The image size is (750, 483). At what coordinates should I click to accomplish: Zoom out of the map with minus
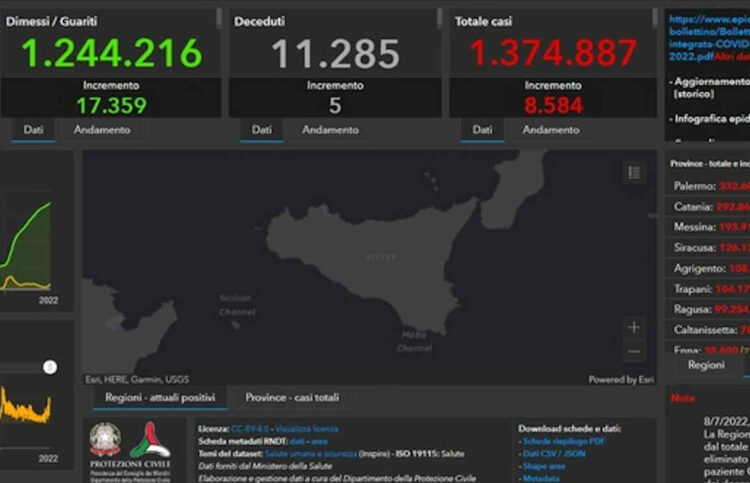pos(633,352)
